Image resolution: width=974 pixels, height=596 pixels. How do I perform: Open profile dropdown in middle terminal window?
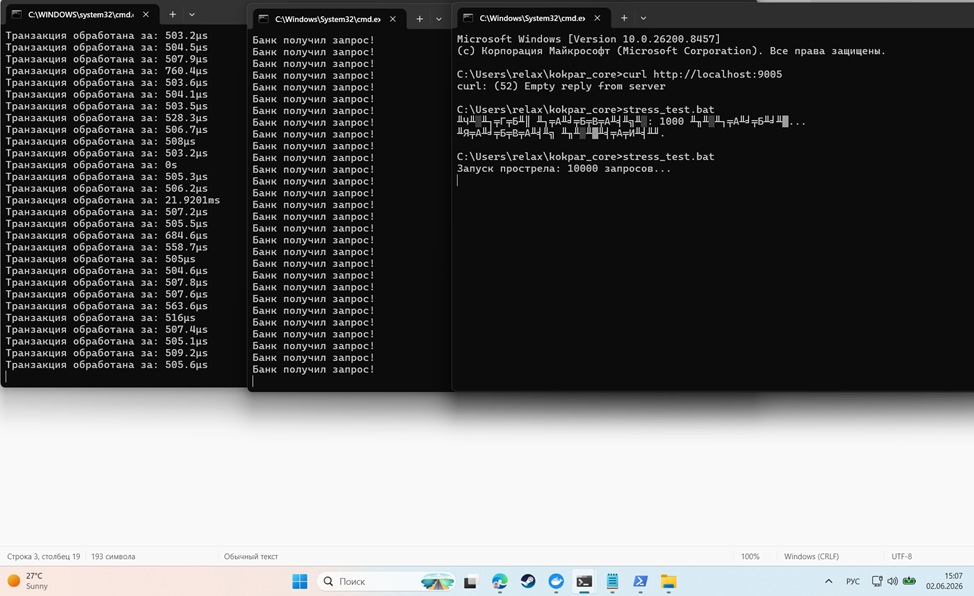click(x=439, y=19)
